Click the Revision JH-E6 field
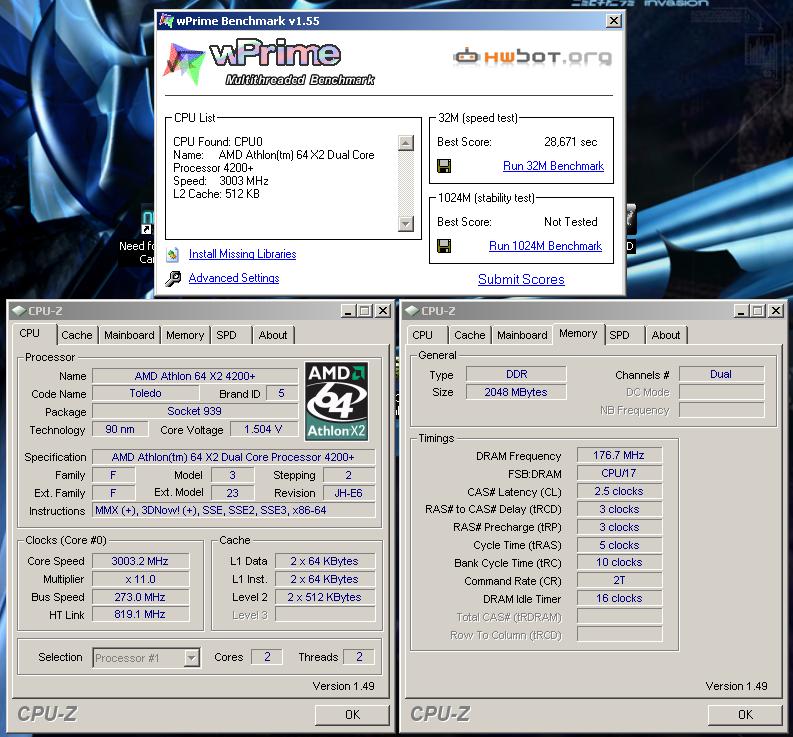793x737 pixels. (349, 493)
